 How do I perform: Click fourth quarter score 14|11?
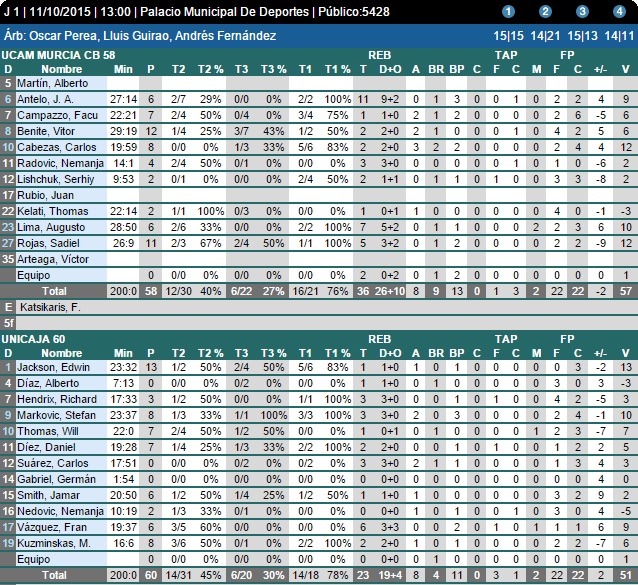point(619,35)
